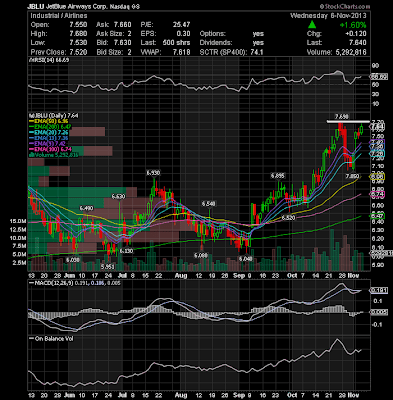Click the Bid price 7.630
Screen dimensions: 393x400
(x=122, y=43)
